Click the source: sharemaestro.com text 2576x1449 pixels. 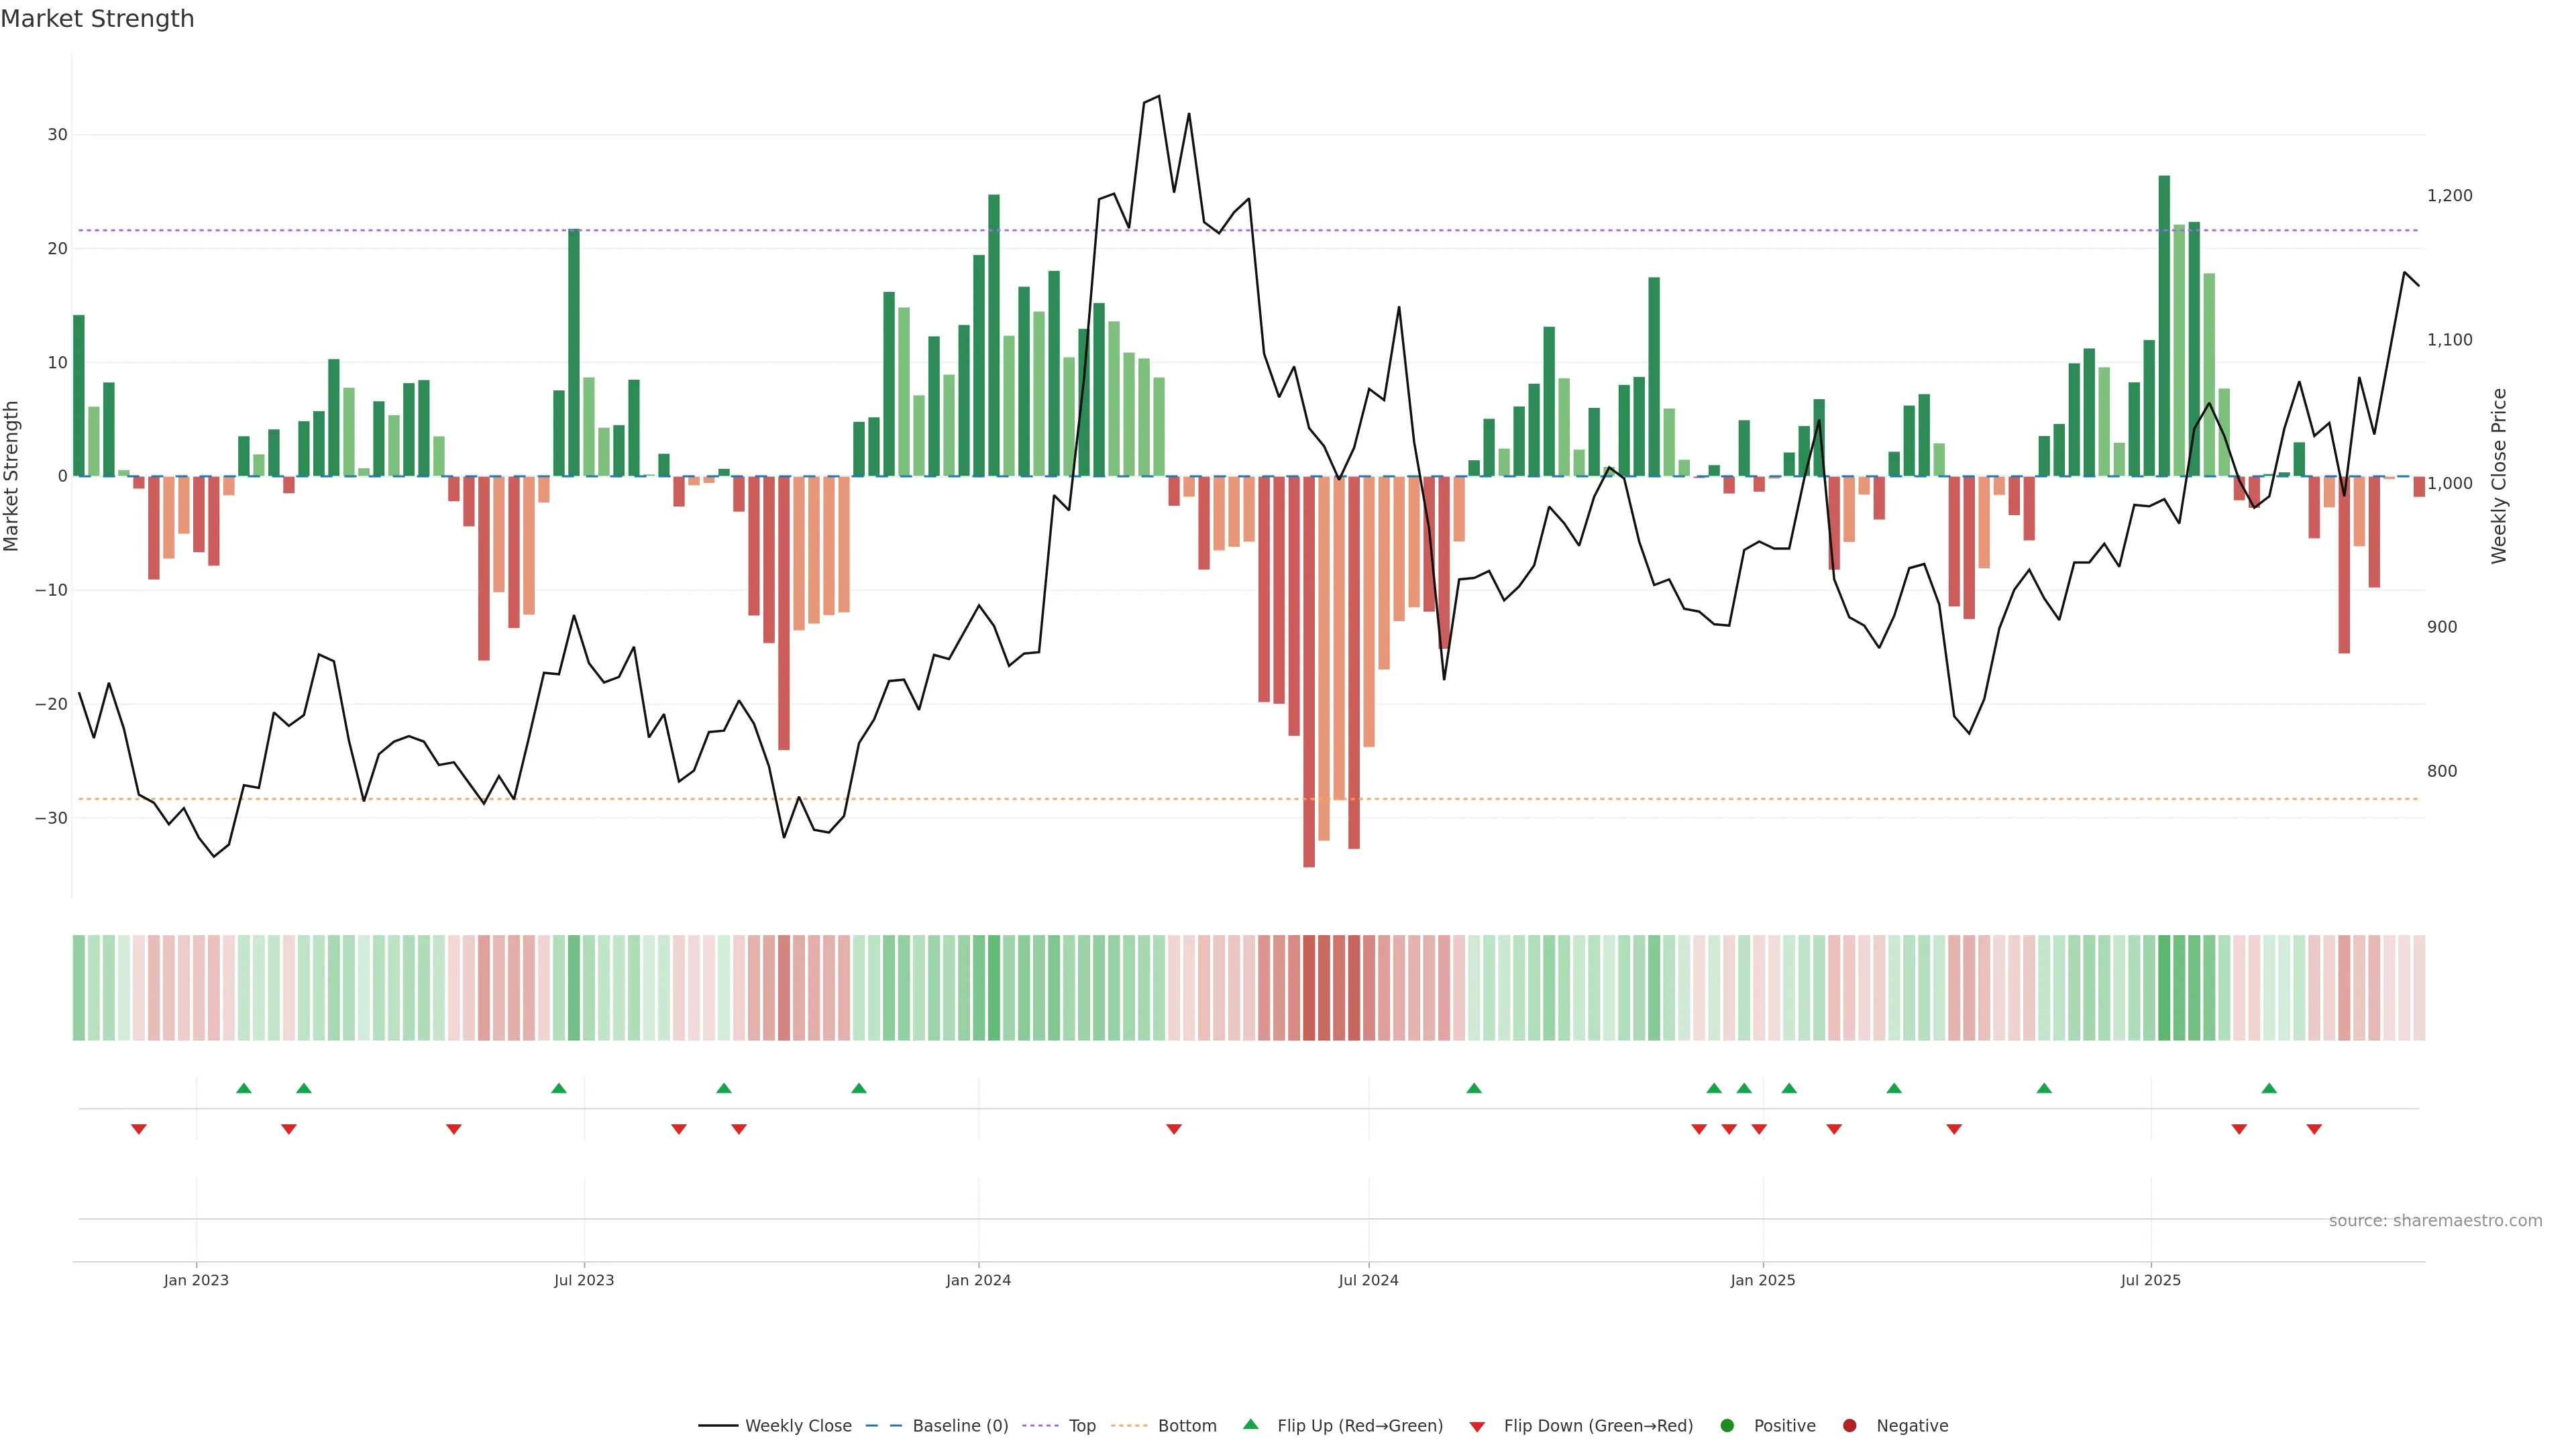click(2435, 1220)
